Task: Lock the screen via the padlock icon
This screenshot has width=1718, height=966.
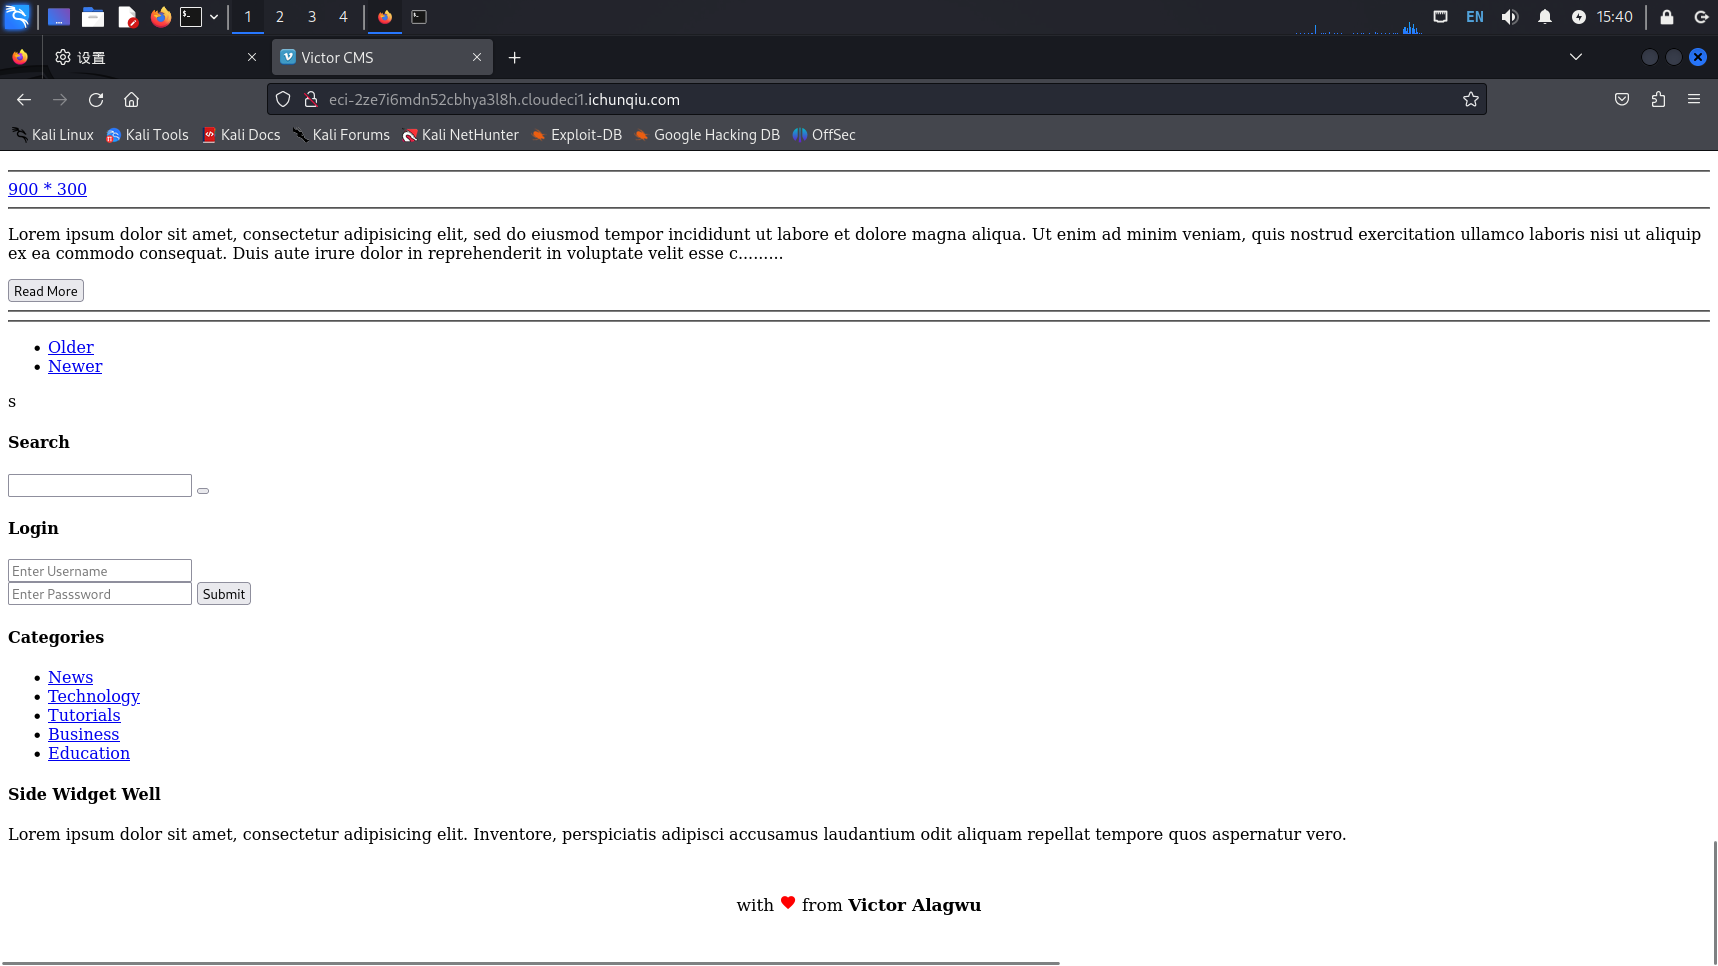Action: pyautogui.click(x=1666, y=17)
